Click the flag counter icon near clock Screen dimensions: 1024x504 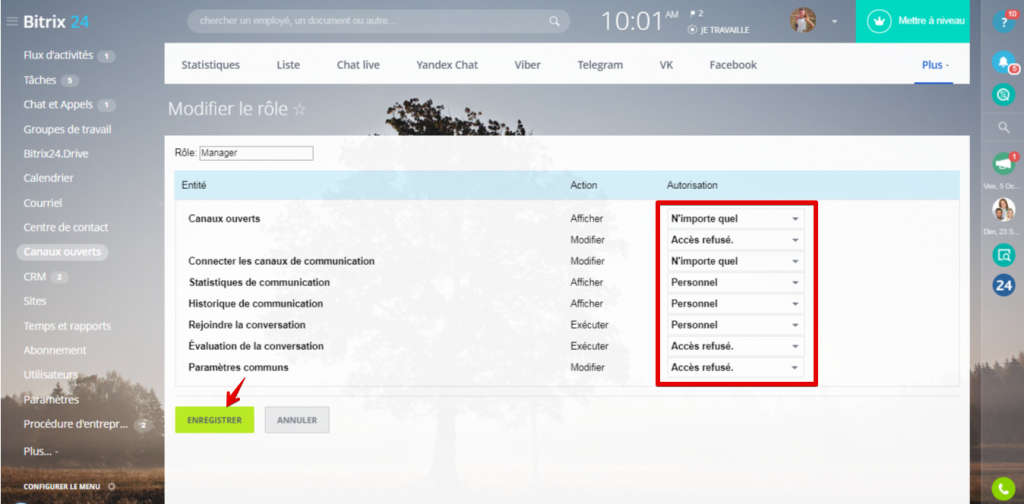coord(696,13)
